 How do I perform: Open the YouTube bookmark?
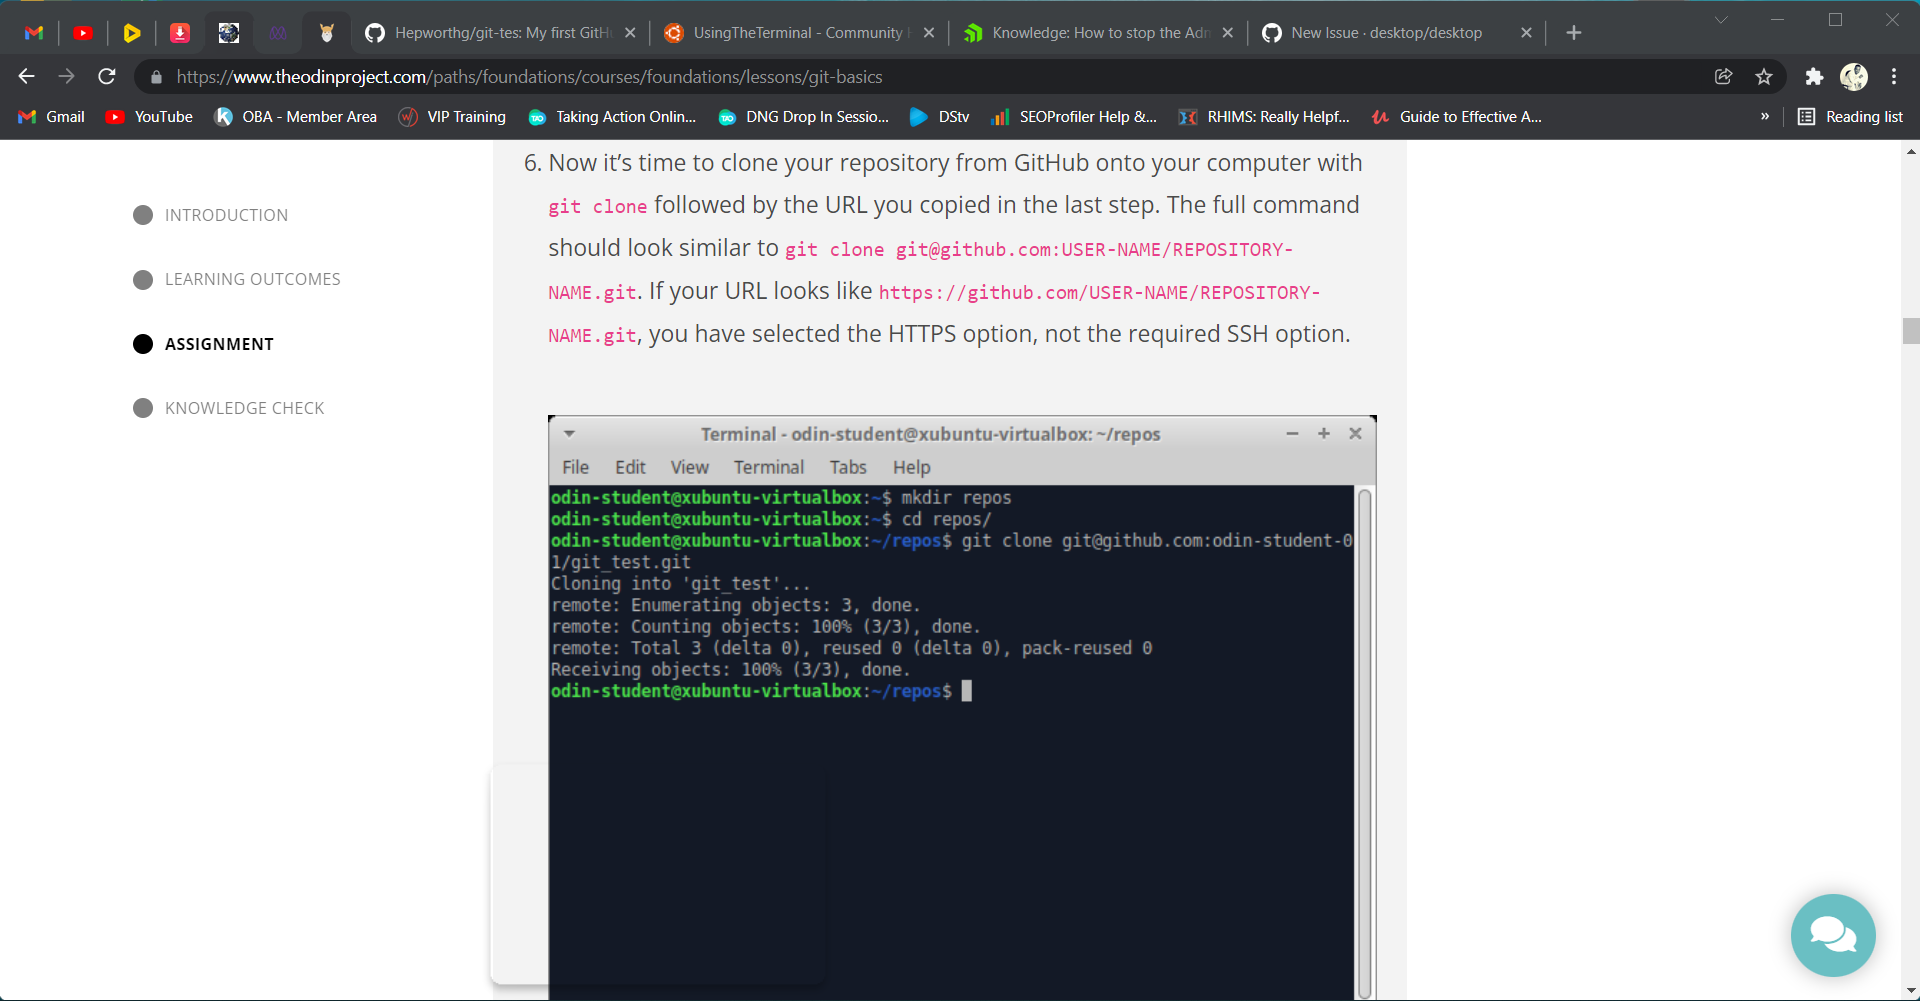(148, 116)
